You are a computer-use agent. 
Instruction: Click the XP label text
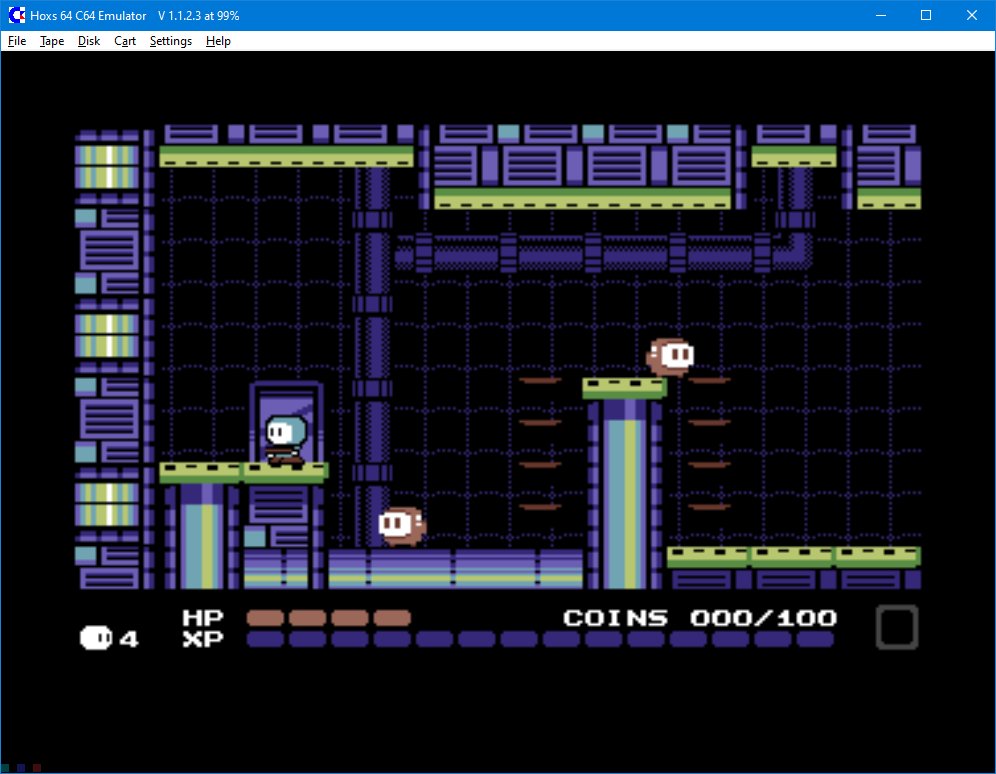click(203, 639)
